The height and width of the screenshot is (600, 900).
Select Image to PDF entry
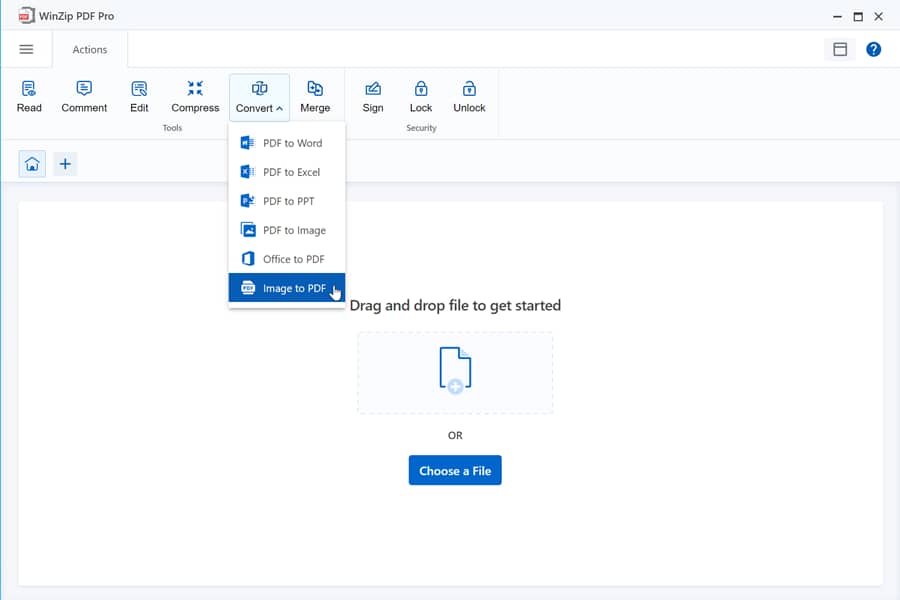pos(287,288)
